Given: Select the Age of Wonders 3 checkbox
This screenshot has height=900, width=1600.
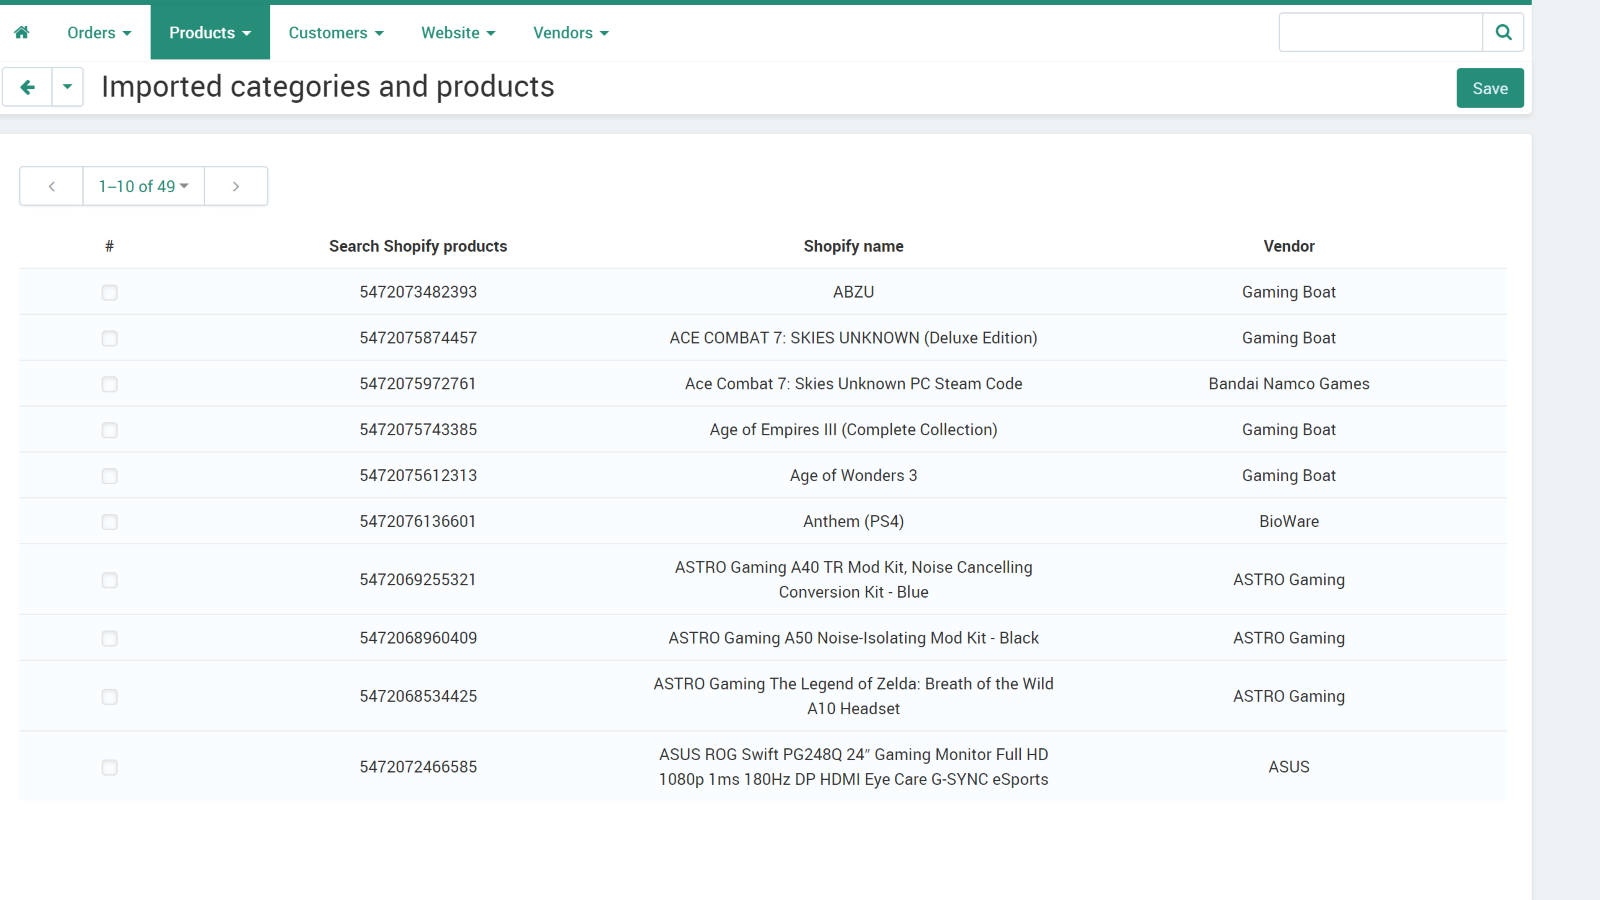Looking at the screenshot, I should (x=110, y=477).
